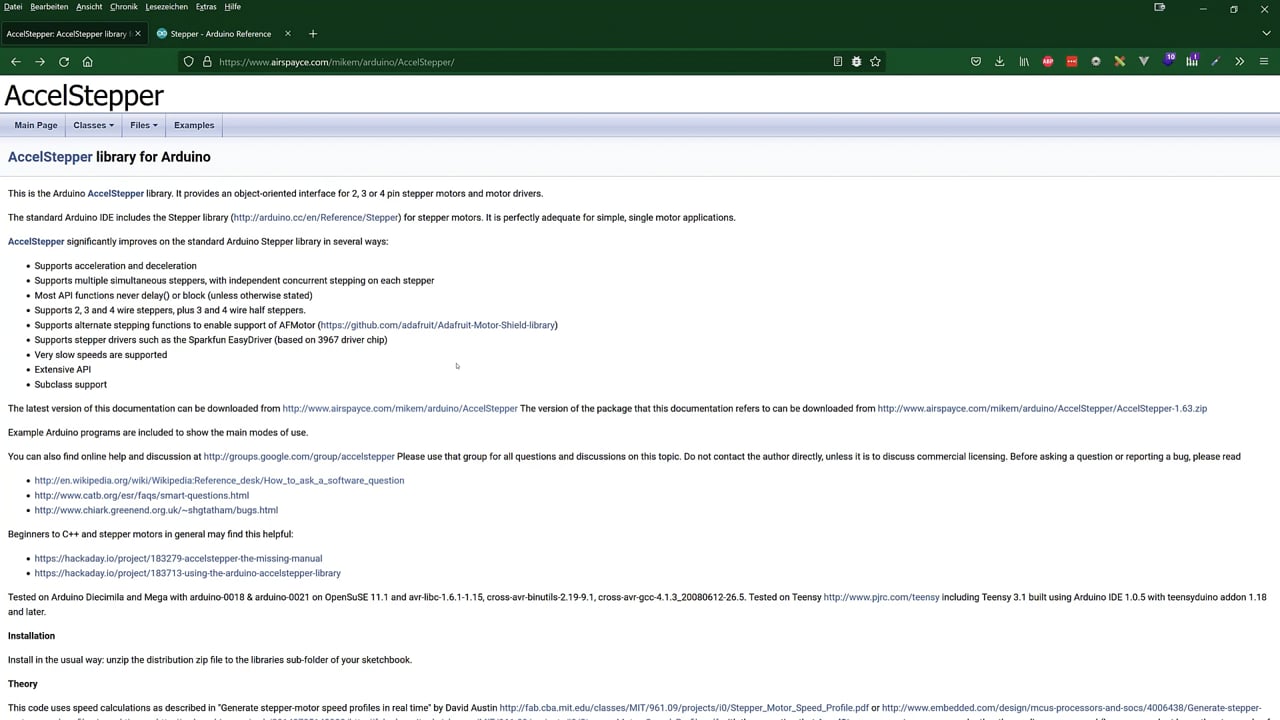Open the smart-questions.html link
Image resolution: width=1280 pixels, height=720 pixels.
click(x=142, y=496)
